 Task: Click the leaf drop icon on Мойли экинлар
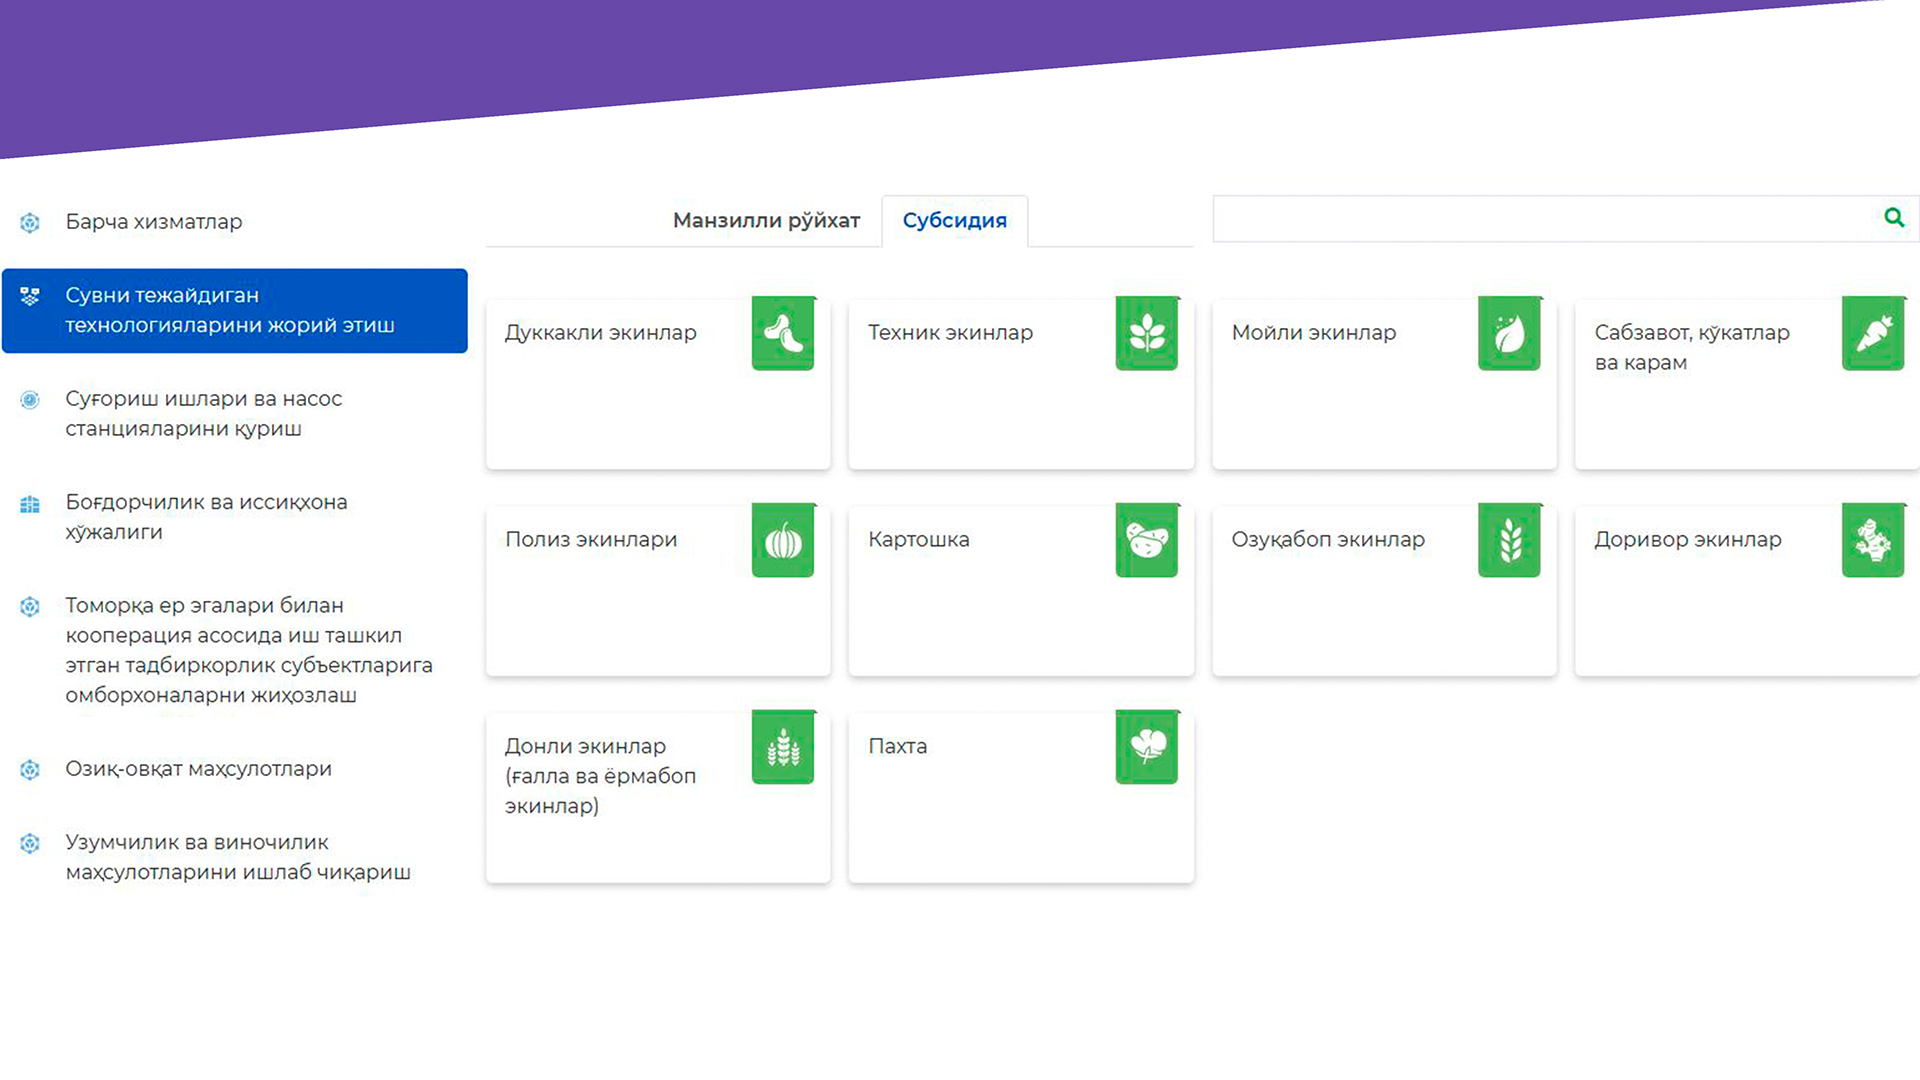click(1510, 334)
